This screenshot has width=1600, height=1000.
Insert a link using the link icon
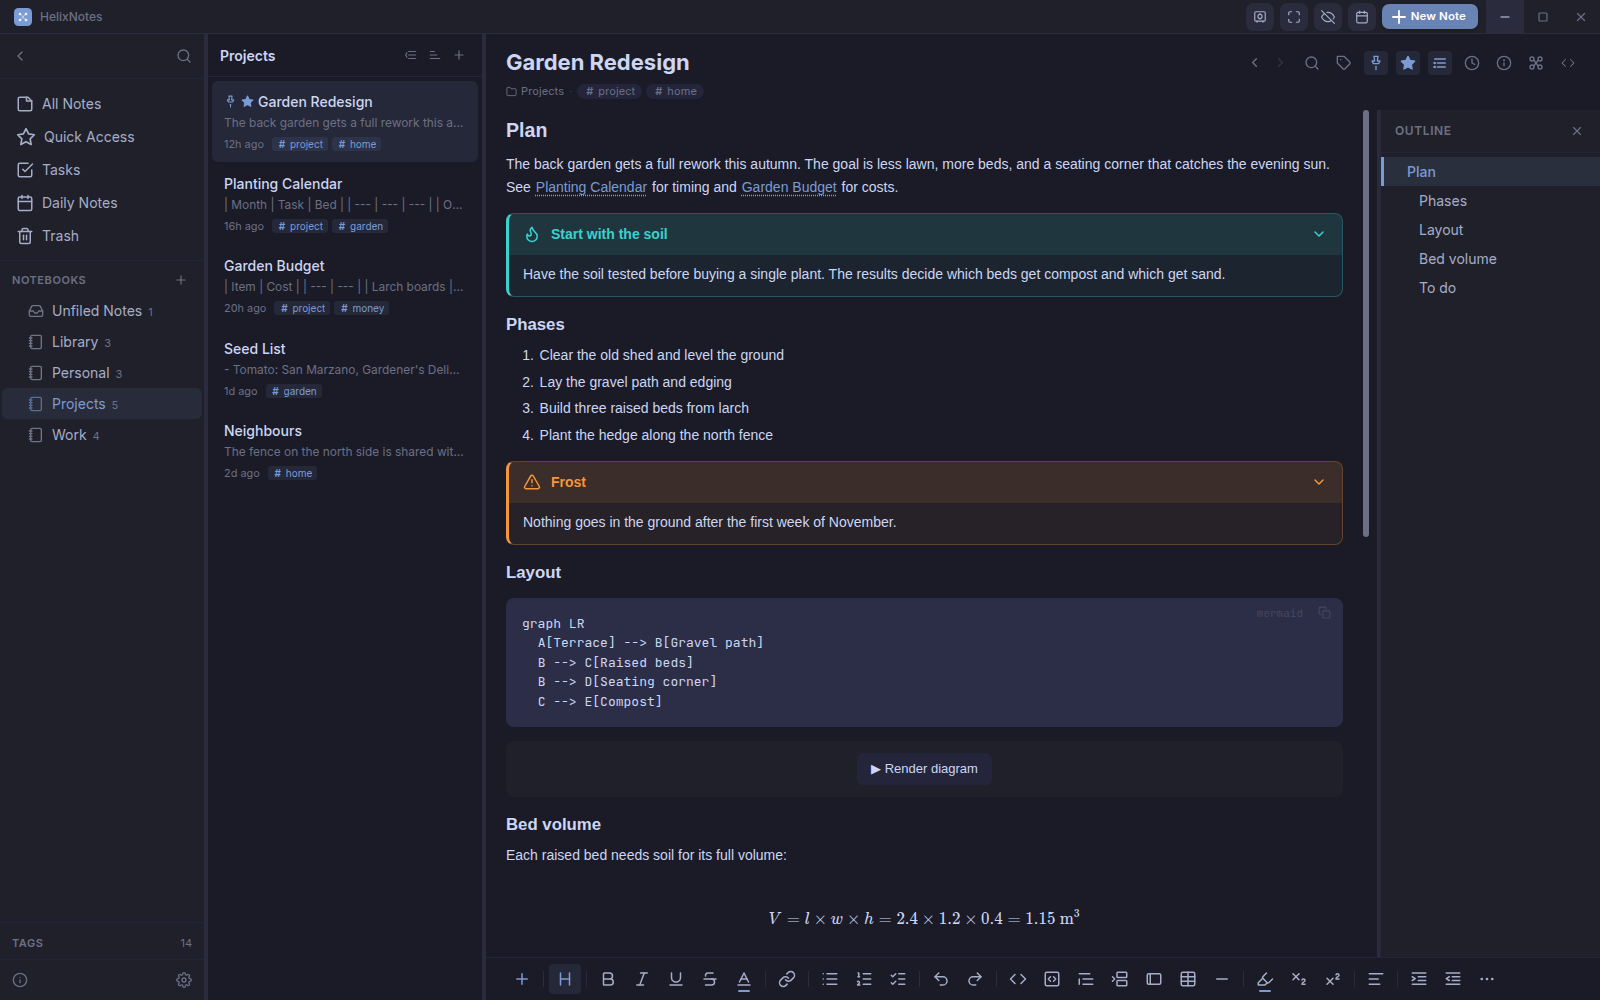point(787,979)
